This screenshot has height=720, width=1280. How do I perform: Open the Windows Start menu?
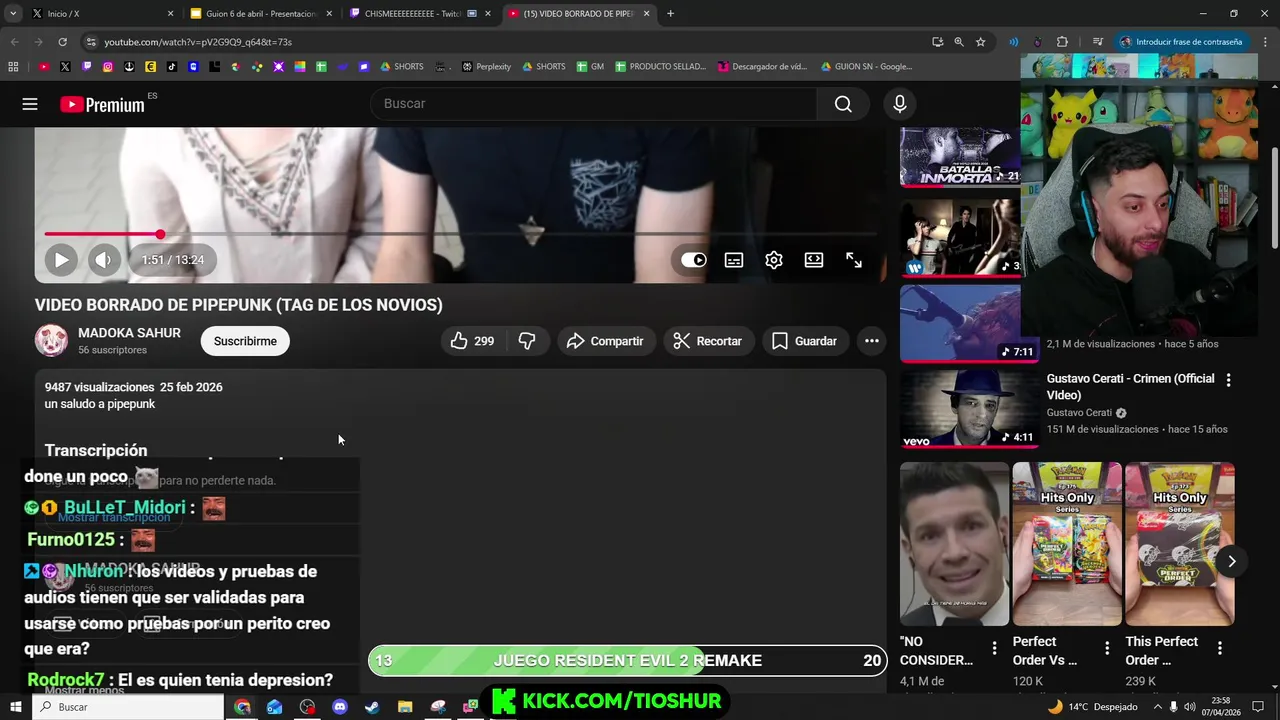[x=17, y=707]
